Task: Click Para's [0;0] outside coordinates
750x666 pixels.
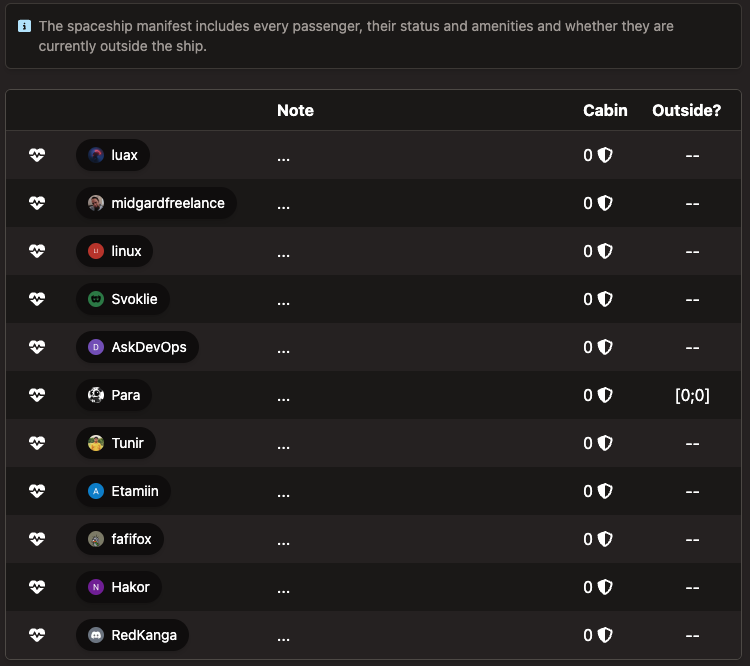Action: tap(692, 395)
